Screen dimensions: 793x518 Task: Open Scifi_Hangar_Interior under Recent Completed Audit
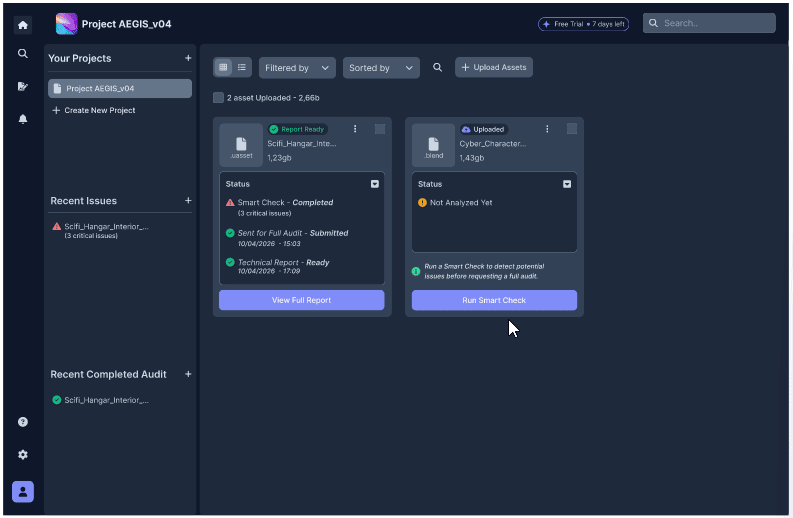click(100, 400)
